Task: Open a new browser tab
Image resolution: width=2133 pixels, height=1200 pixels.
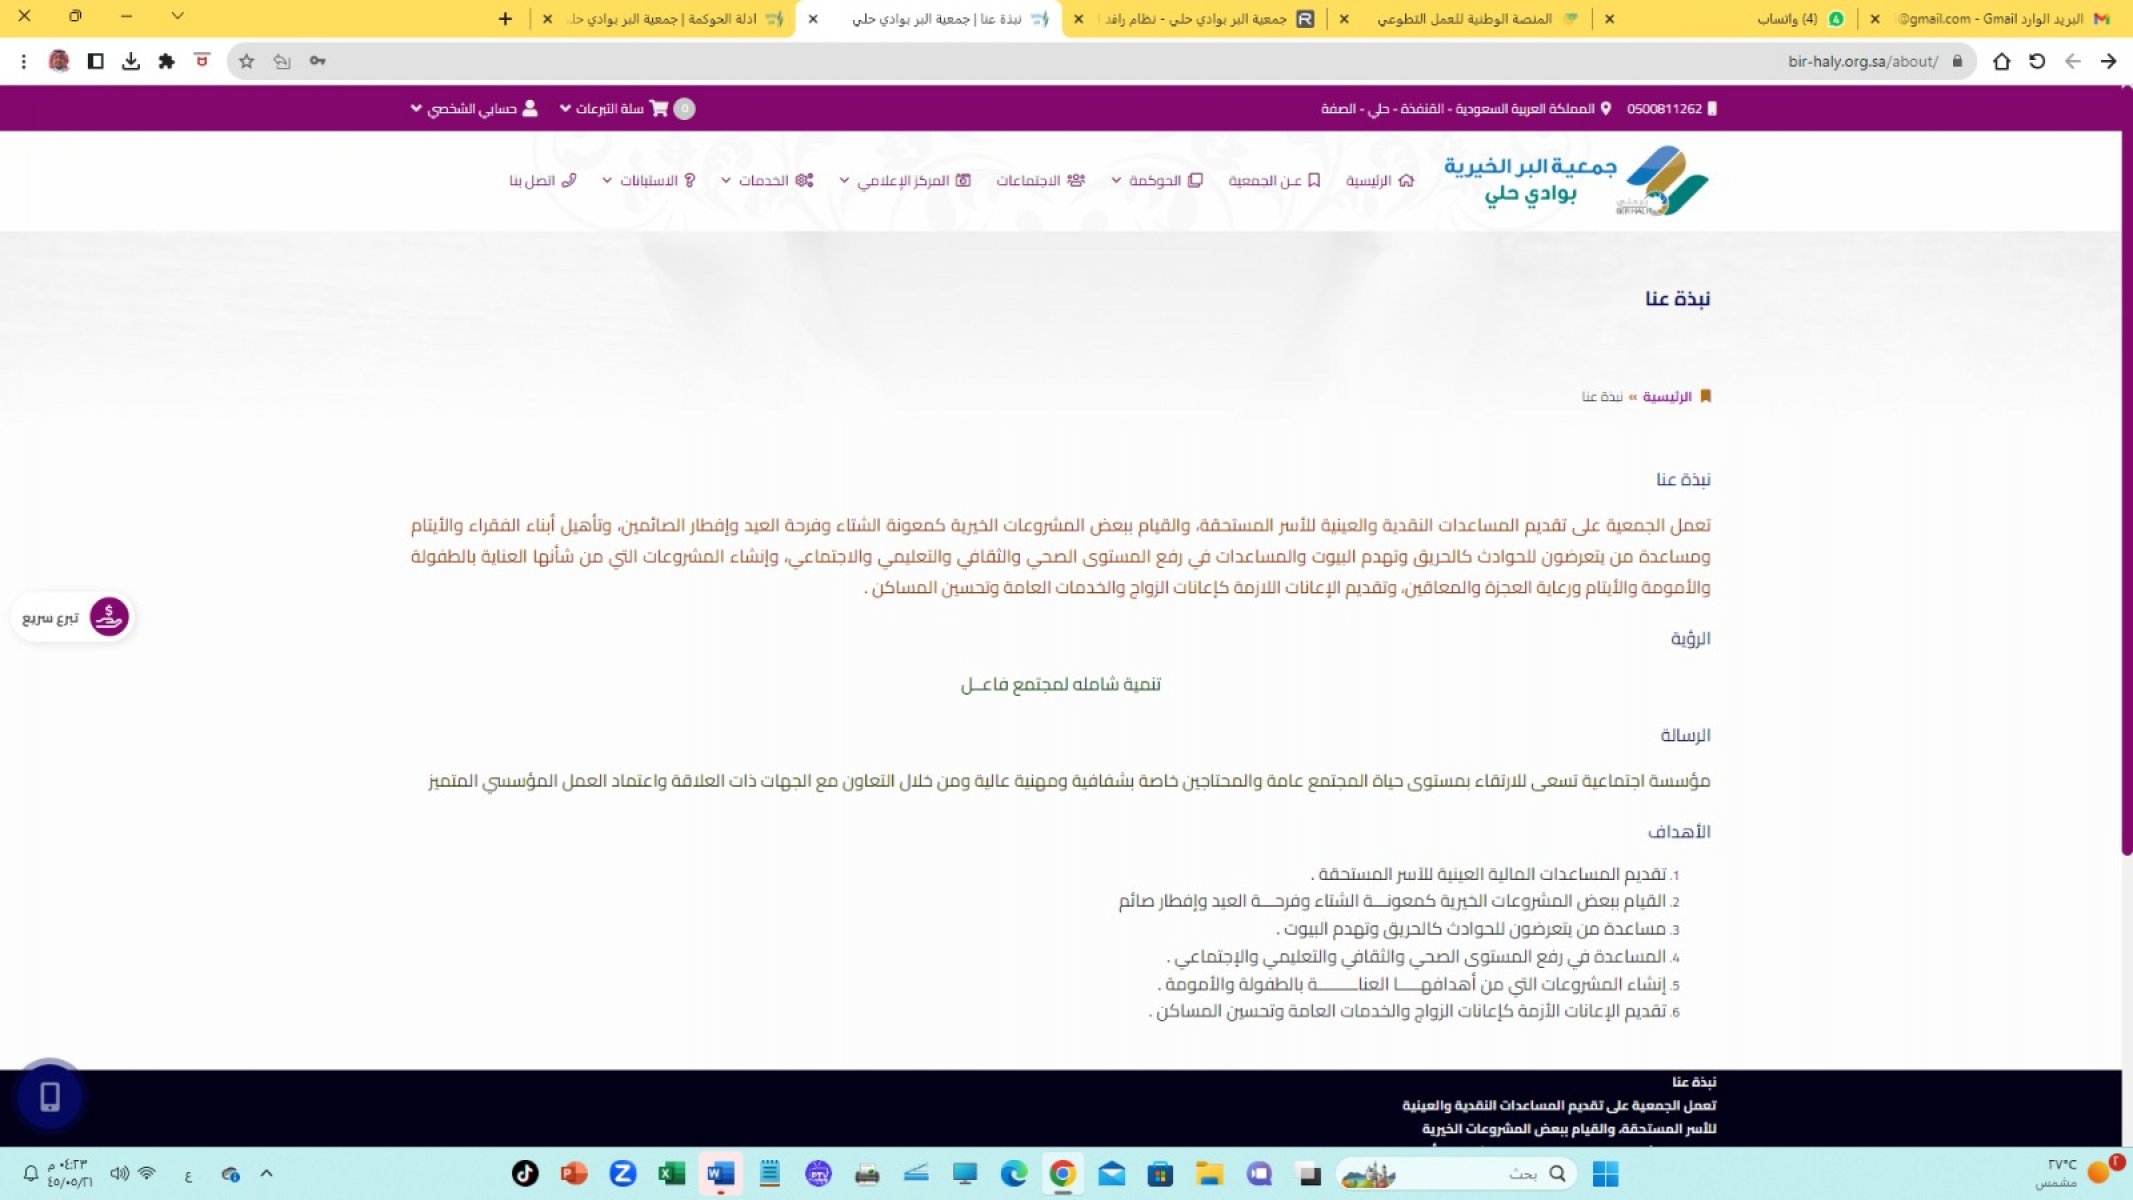Action: click(505, 19)
